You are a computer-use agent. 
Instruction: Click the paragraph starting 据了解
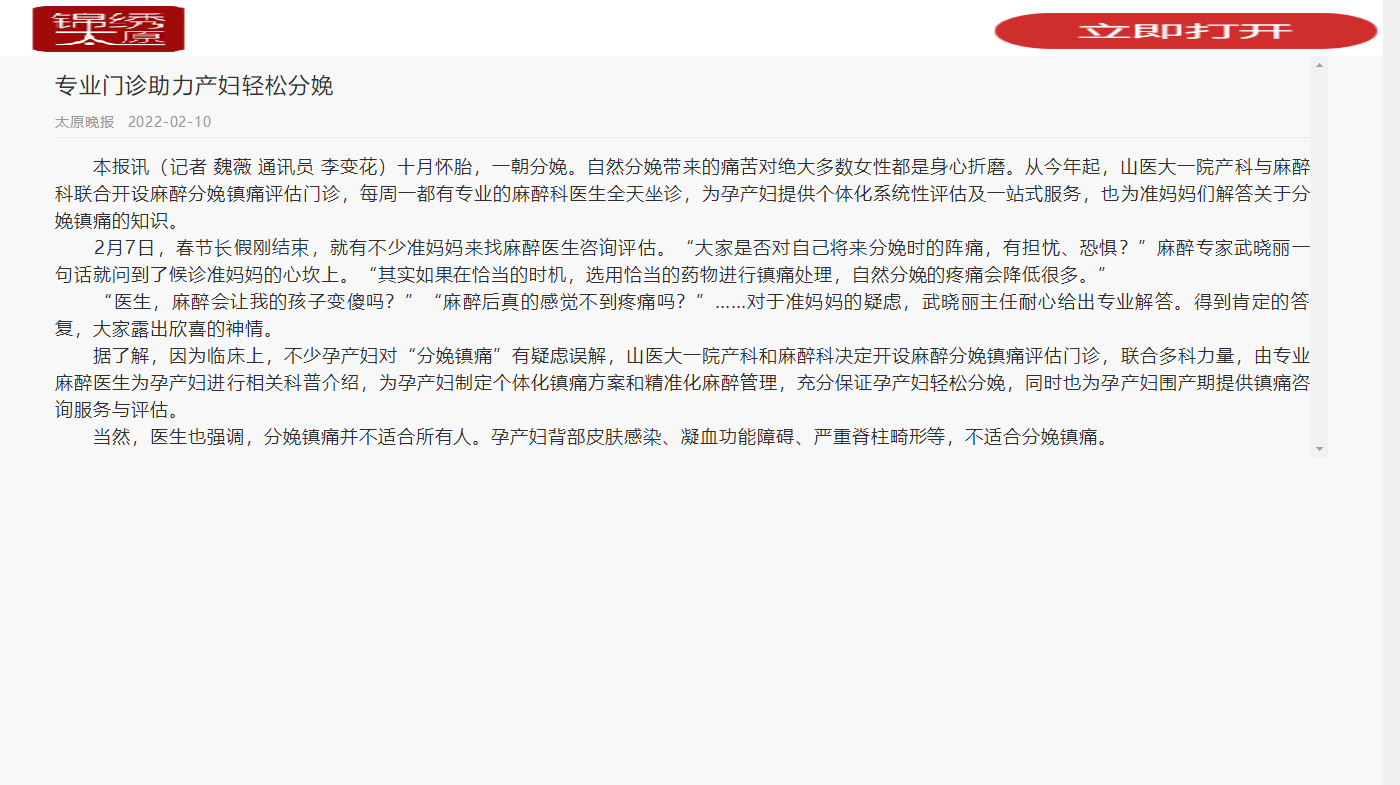coord(682,382)
